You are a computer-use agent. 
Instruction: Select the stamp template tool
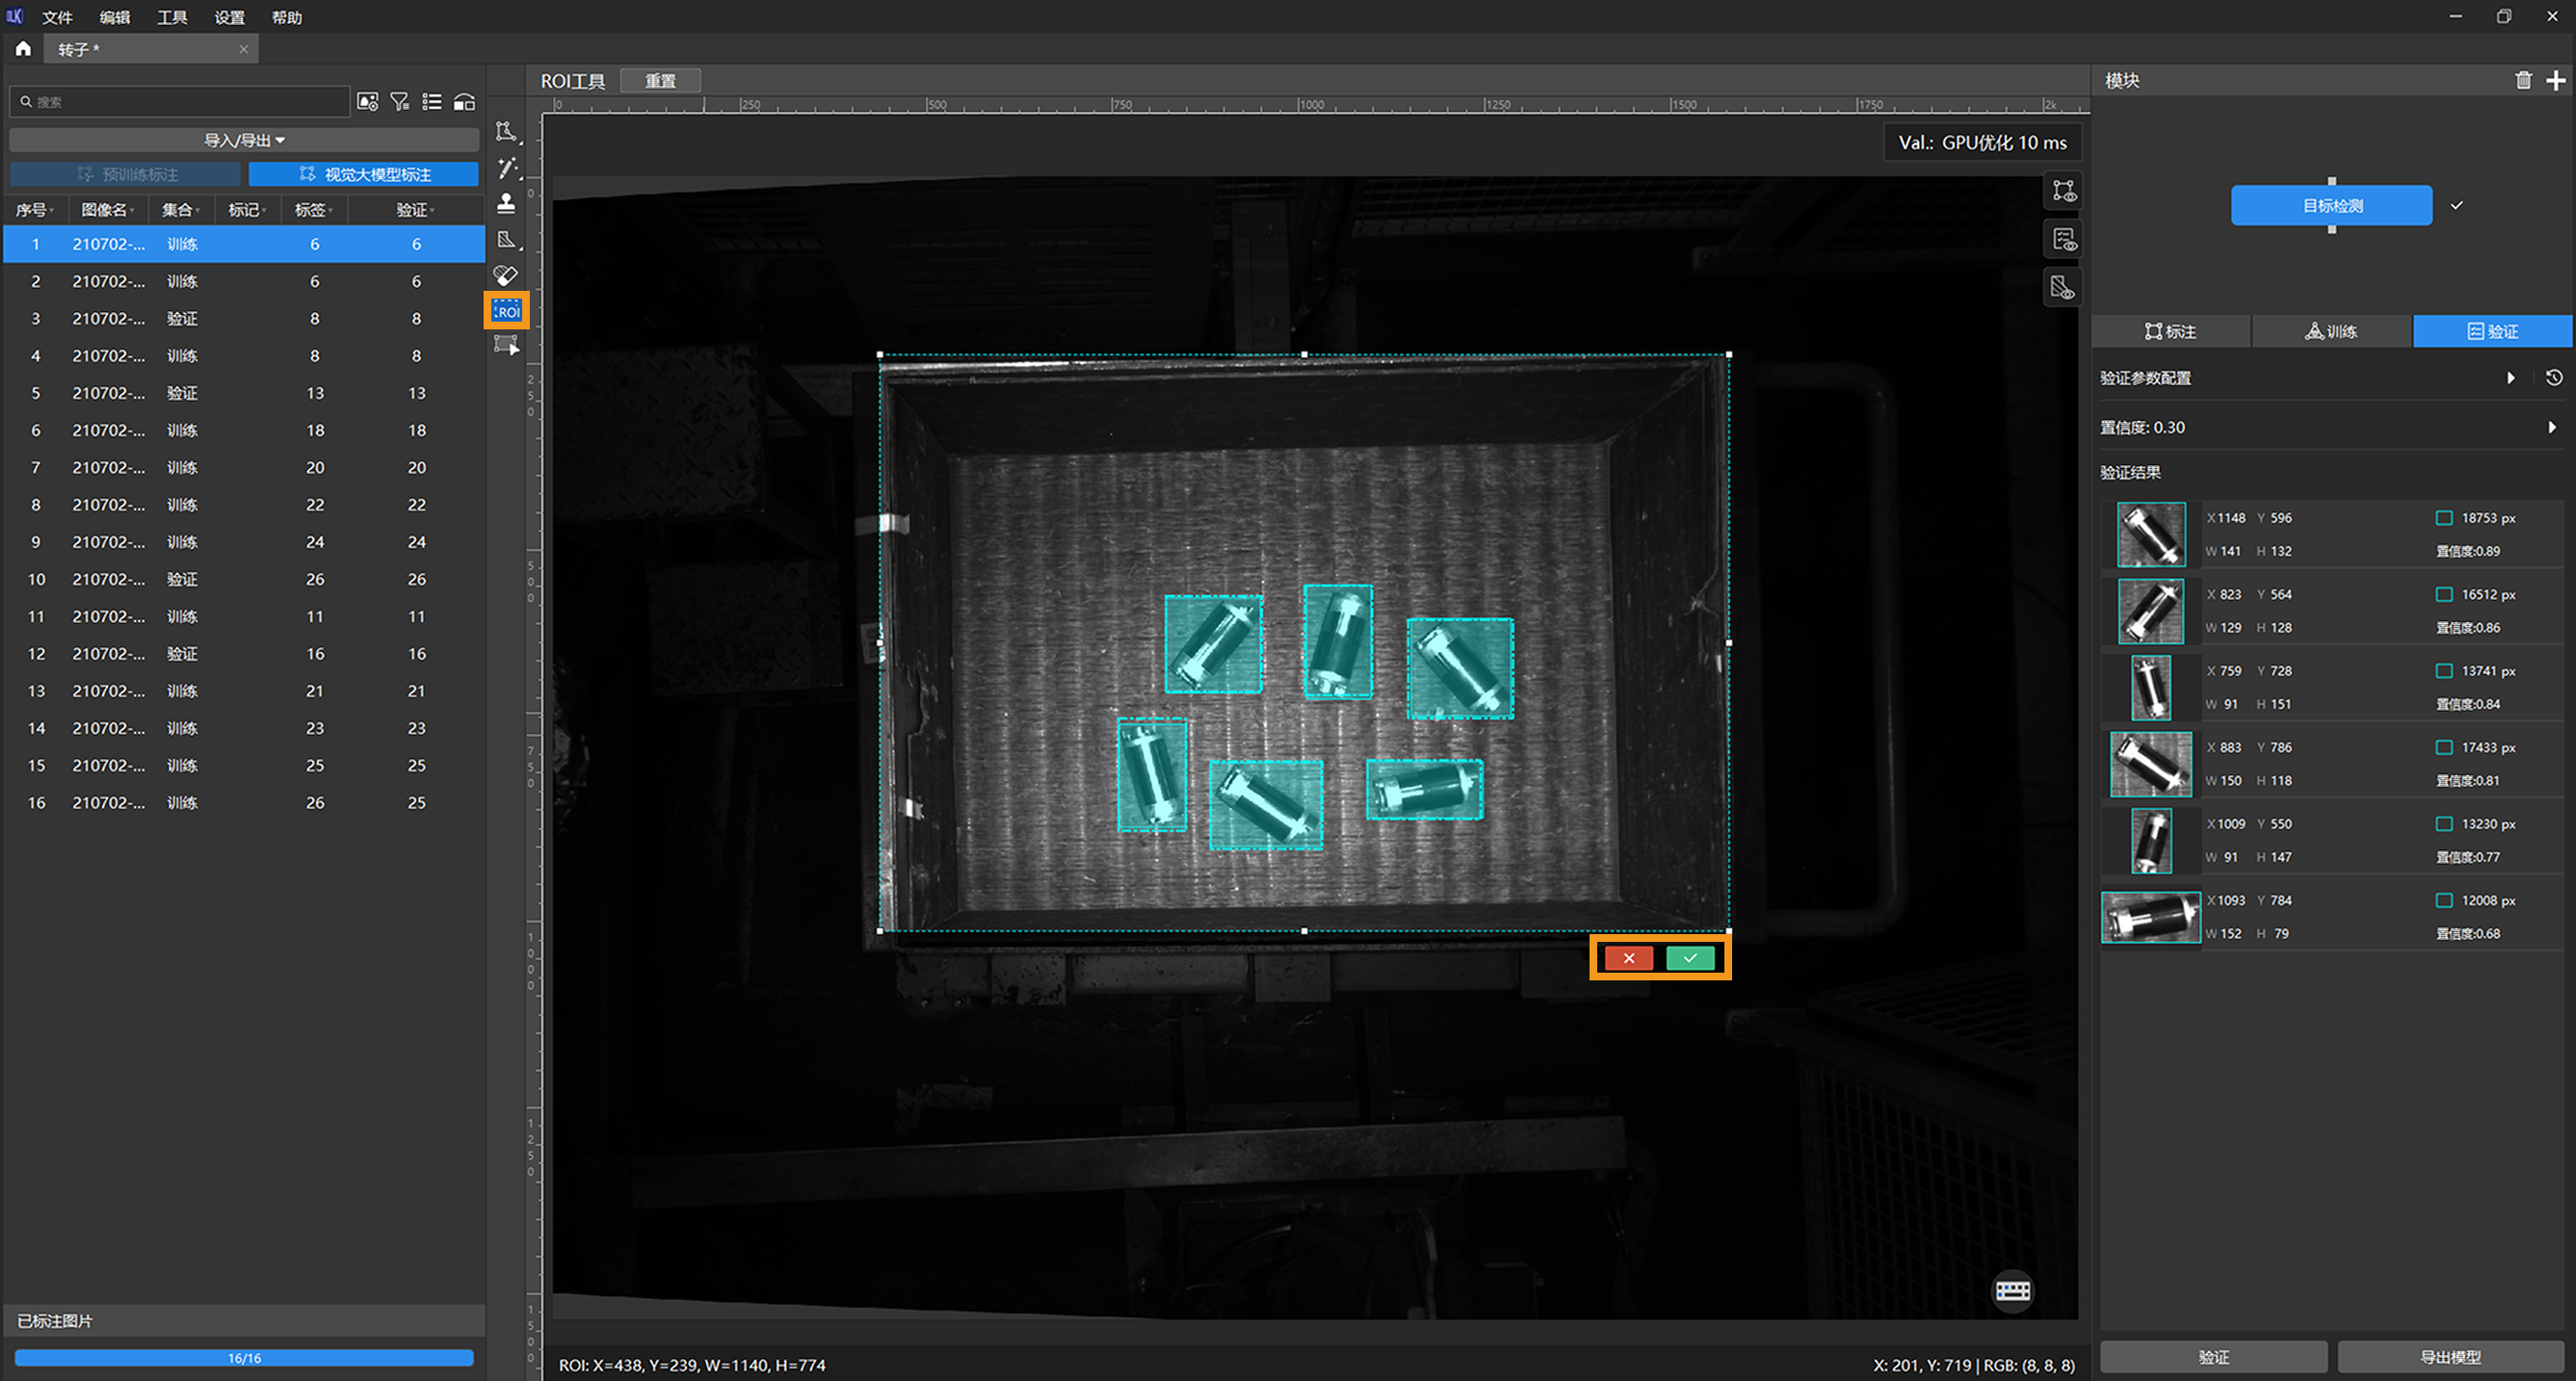coord(506,203)
